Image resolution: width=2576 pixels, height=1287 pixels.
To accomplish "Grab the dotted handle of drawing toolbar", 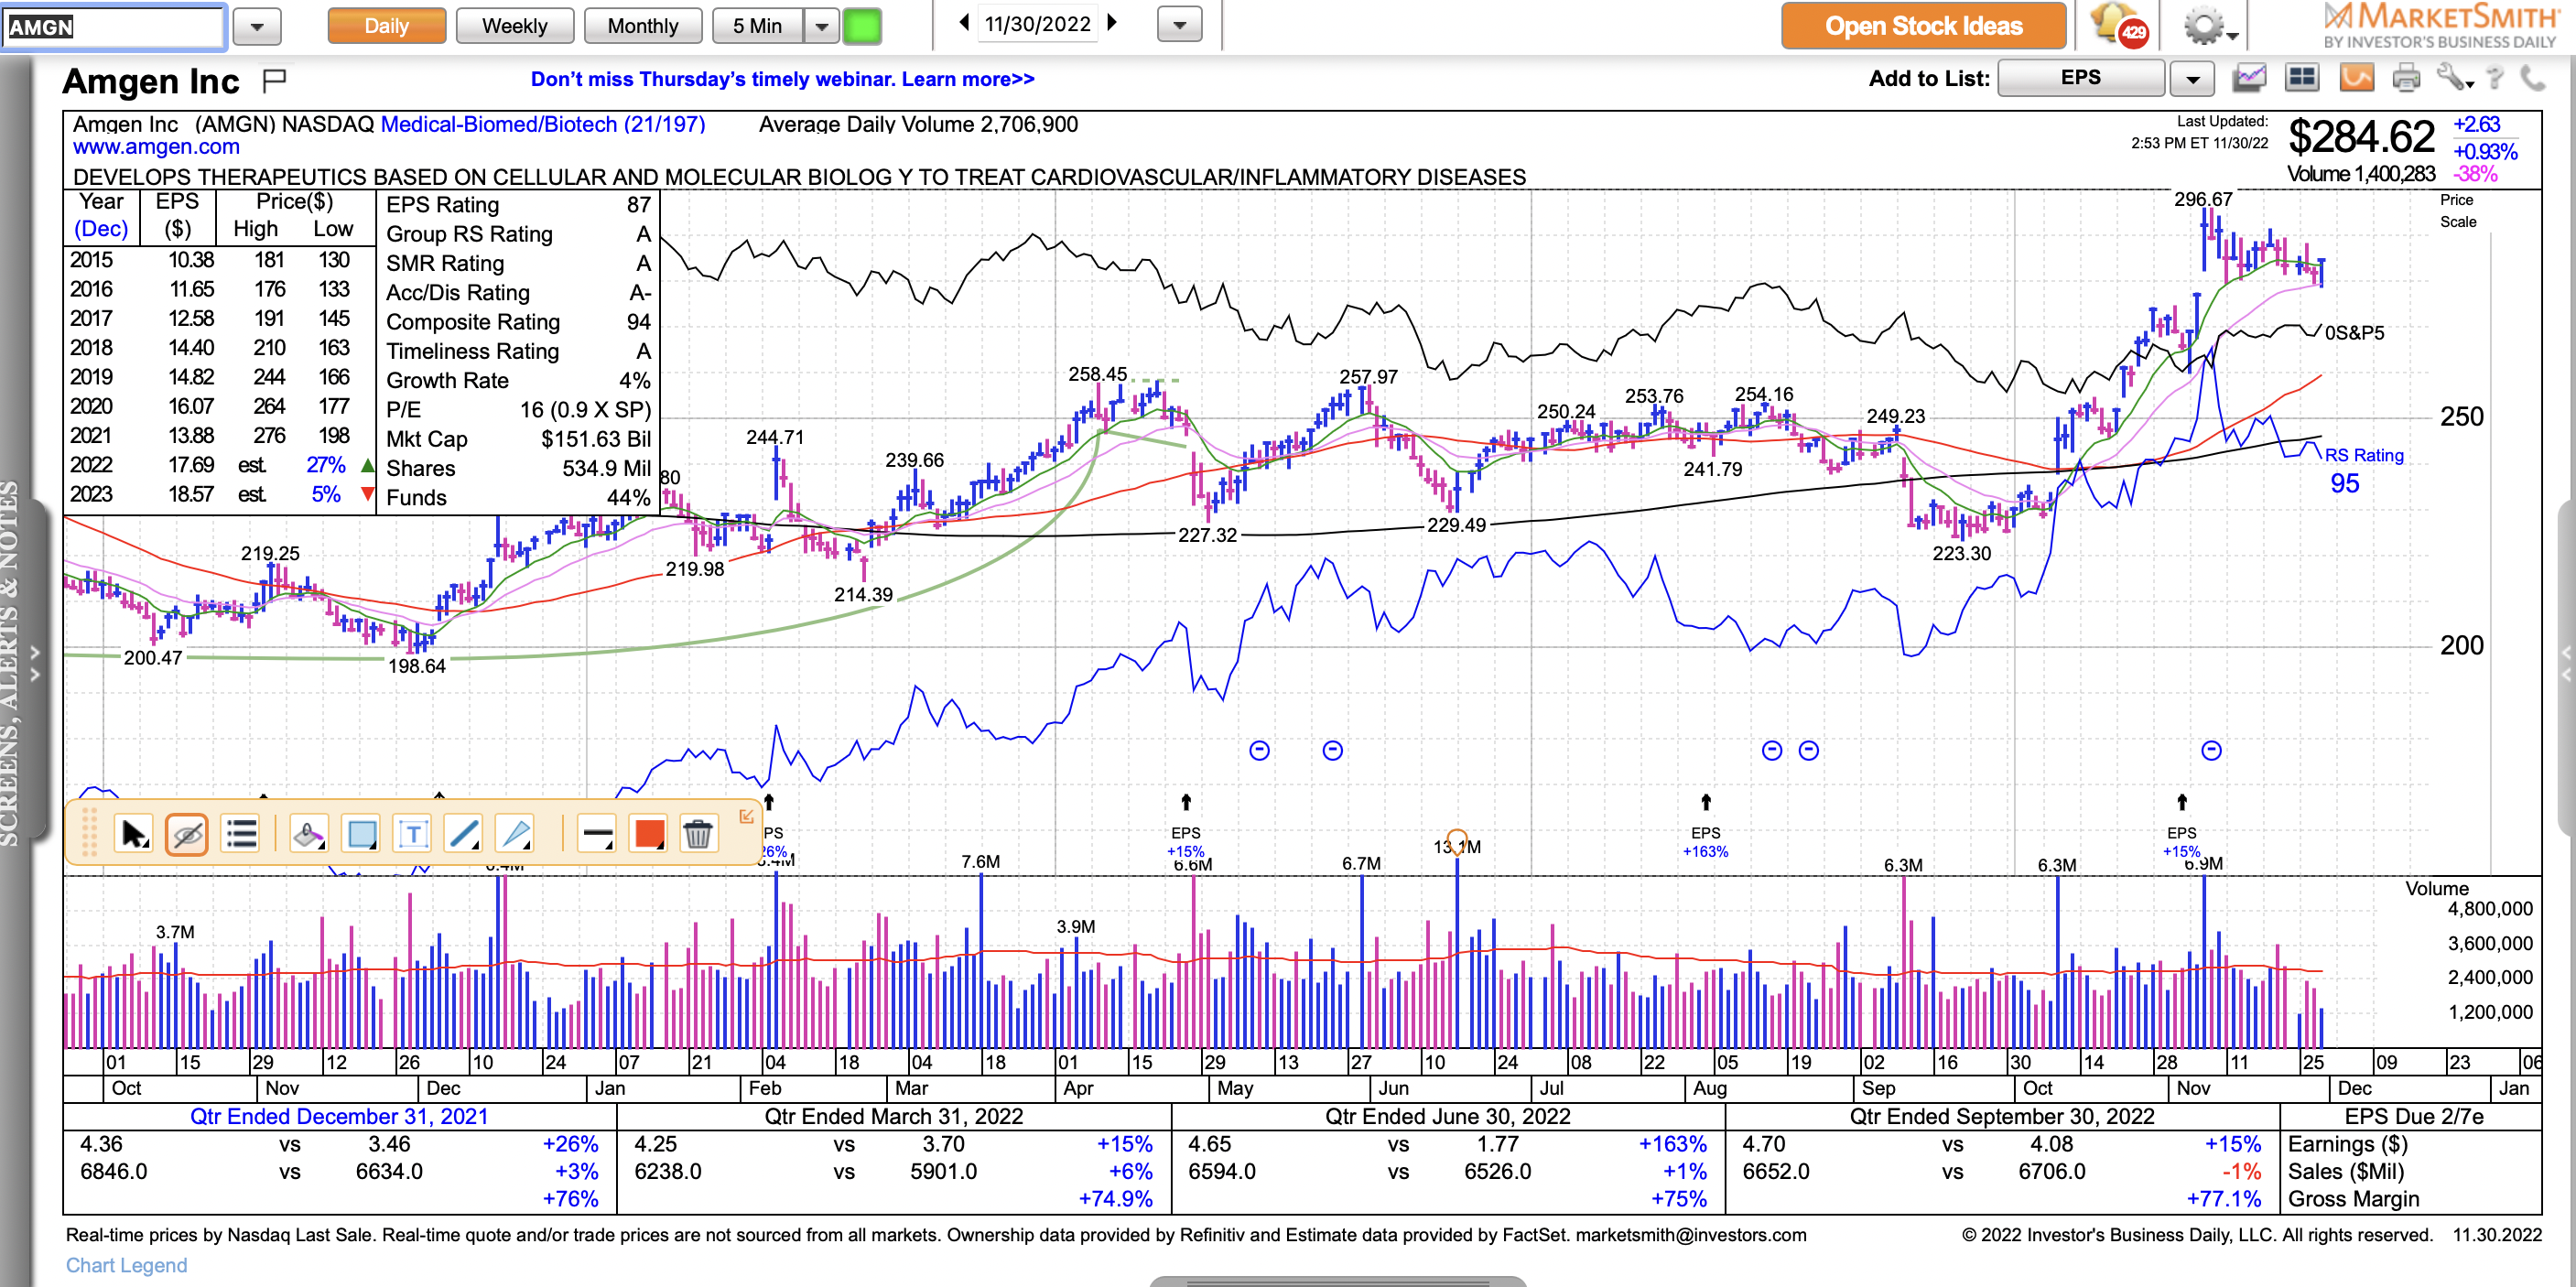I will pos(89,832).
